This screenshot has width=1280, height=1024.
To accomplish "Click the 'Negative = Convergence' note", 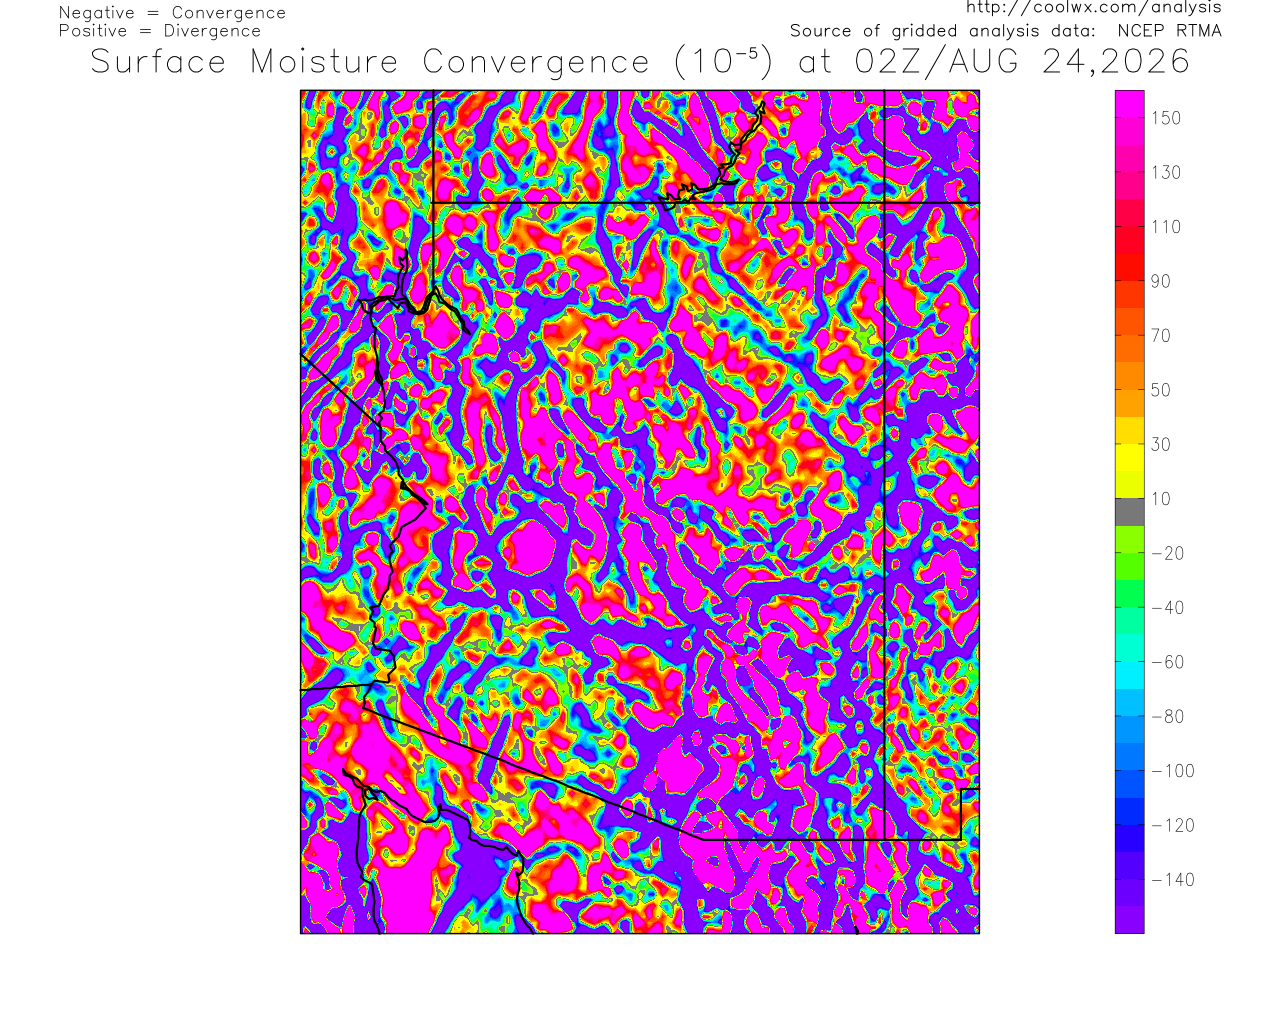I will tap(172, 13).
